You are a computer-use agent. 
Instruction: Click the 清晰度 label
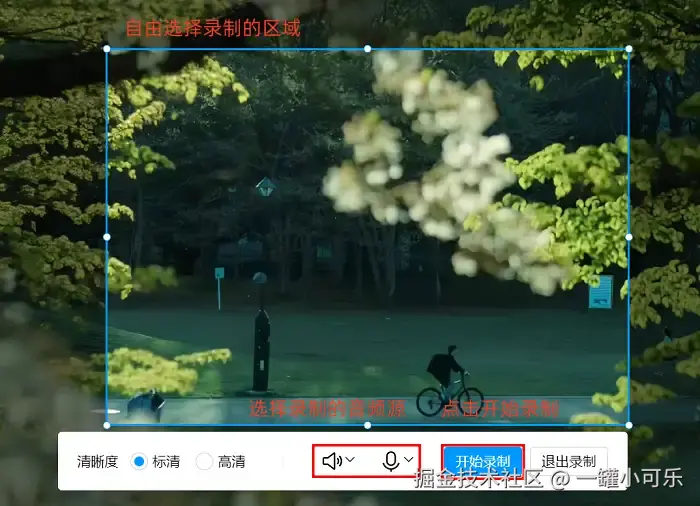point(97,461)
